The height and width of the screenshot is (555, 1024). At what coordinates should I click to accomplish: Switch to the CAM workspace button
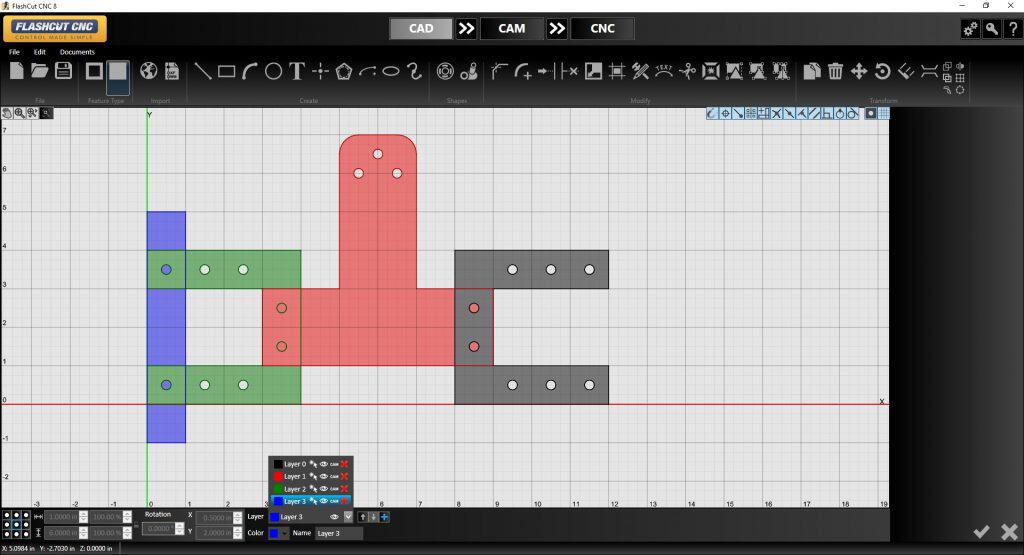tap(511, 28)
